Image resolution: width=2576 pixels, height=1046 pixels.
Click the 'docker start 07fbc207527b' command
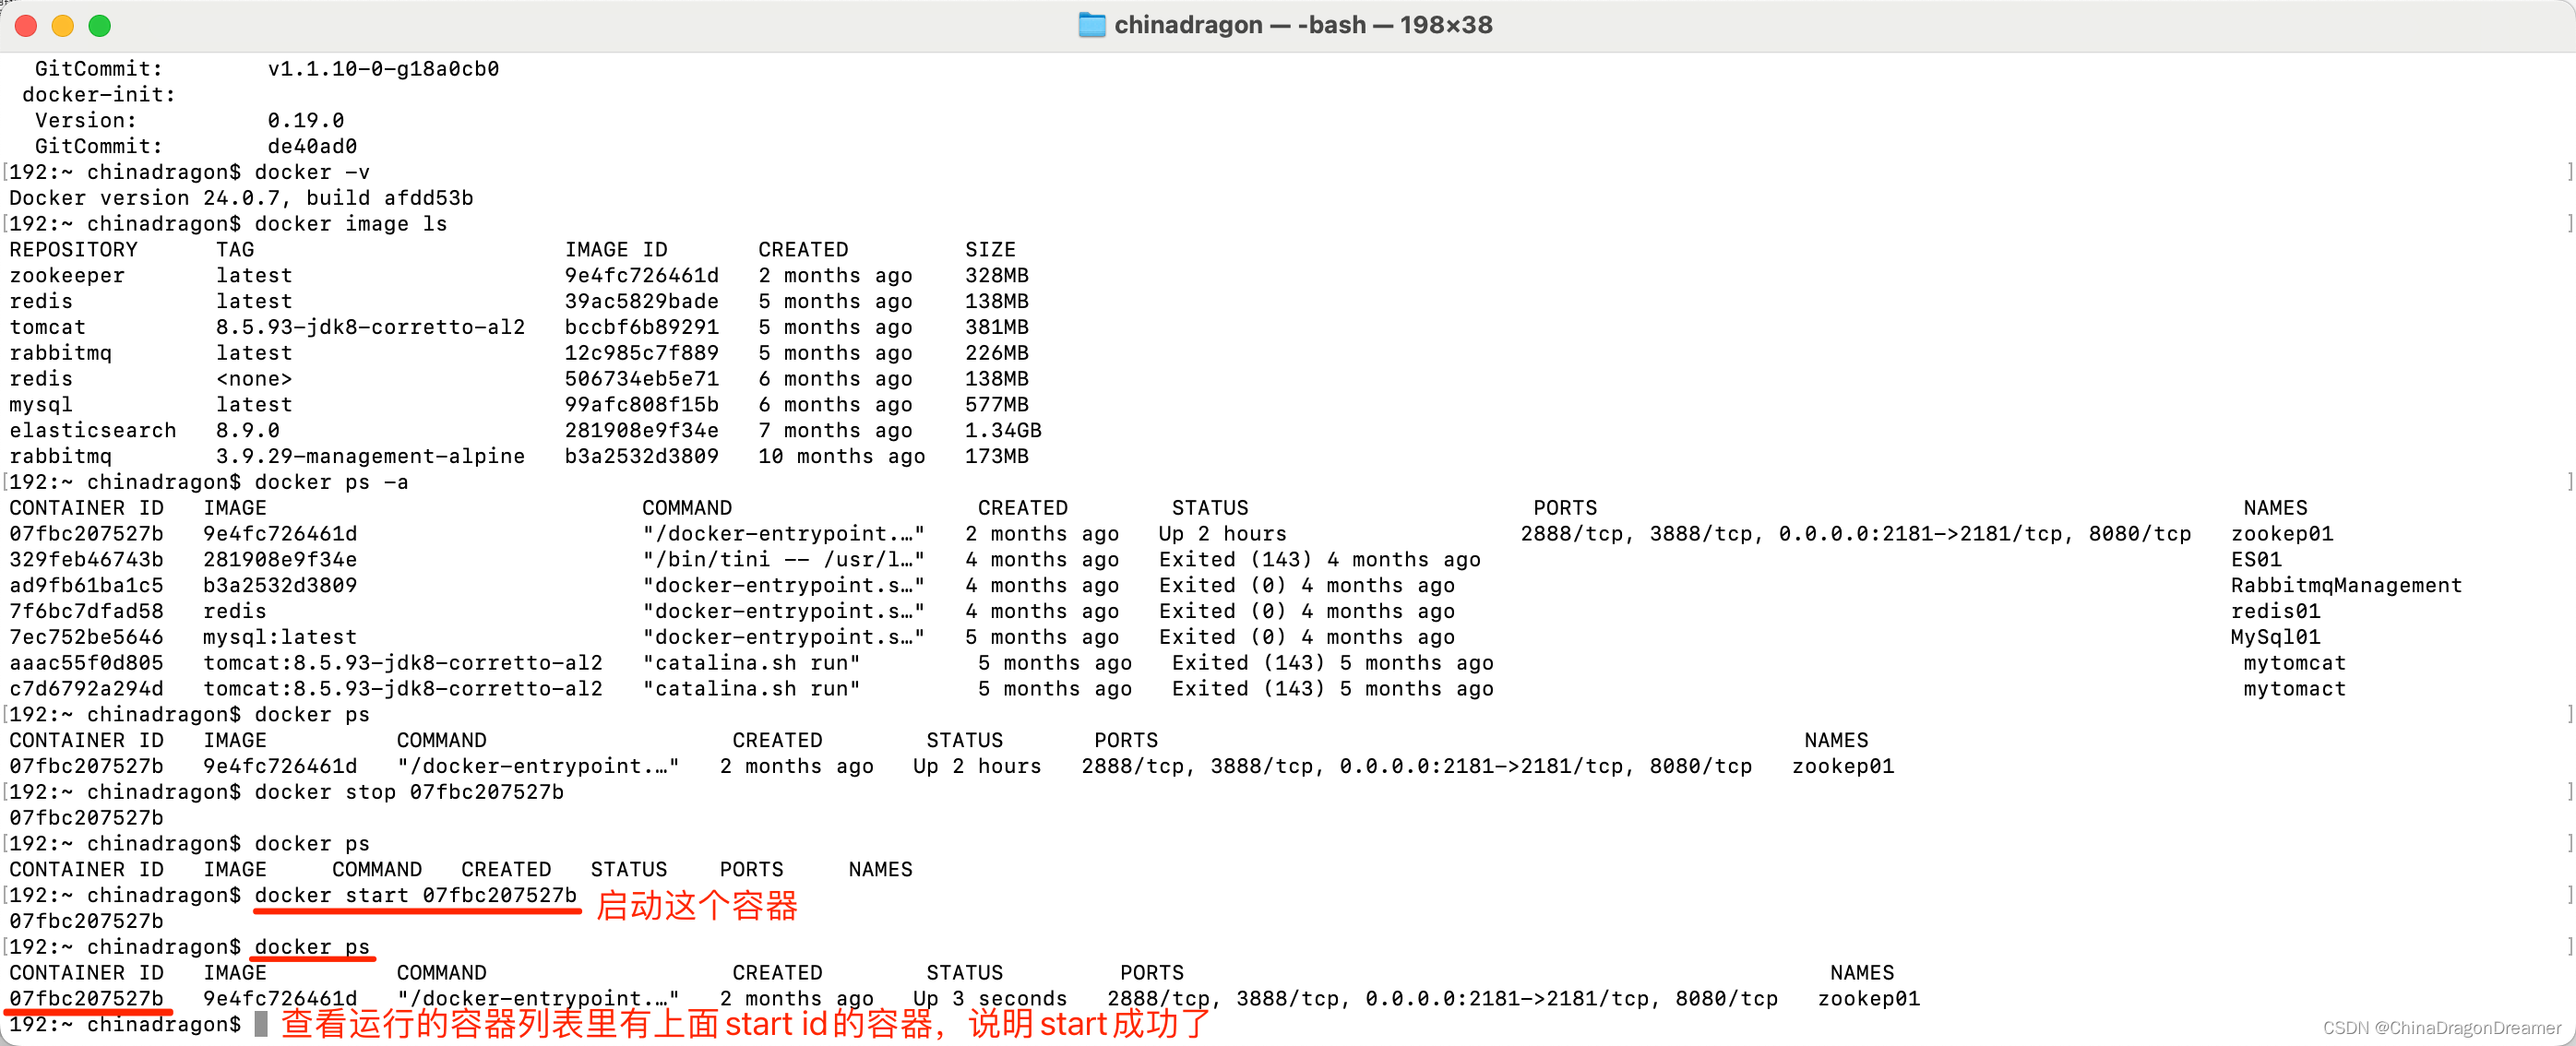[415, 895]
